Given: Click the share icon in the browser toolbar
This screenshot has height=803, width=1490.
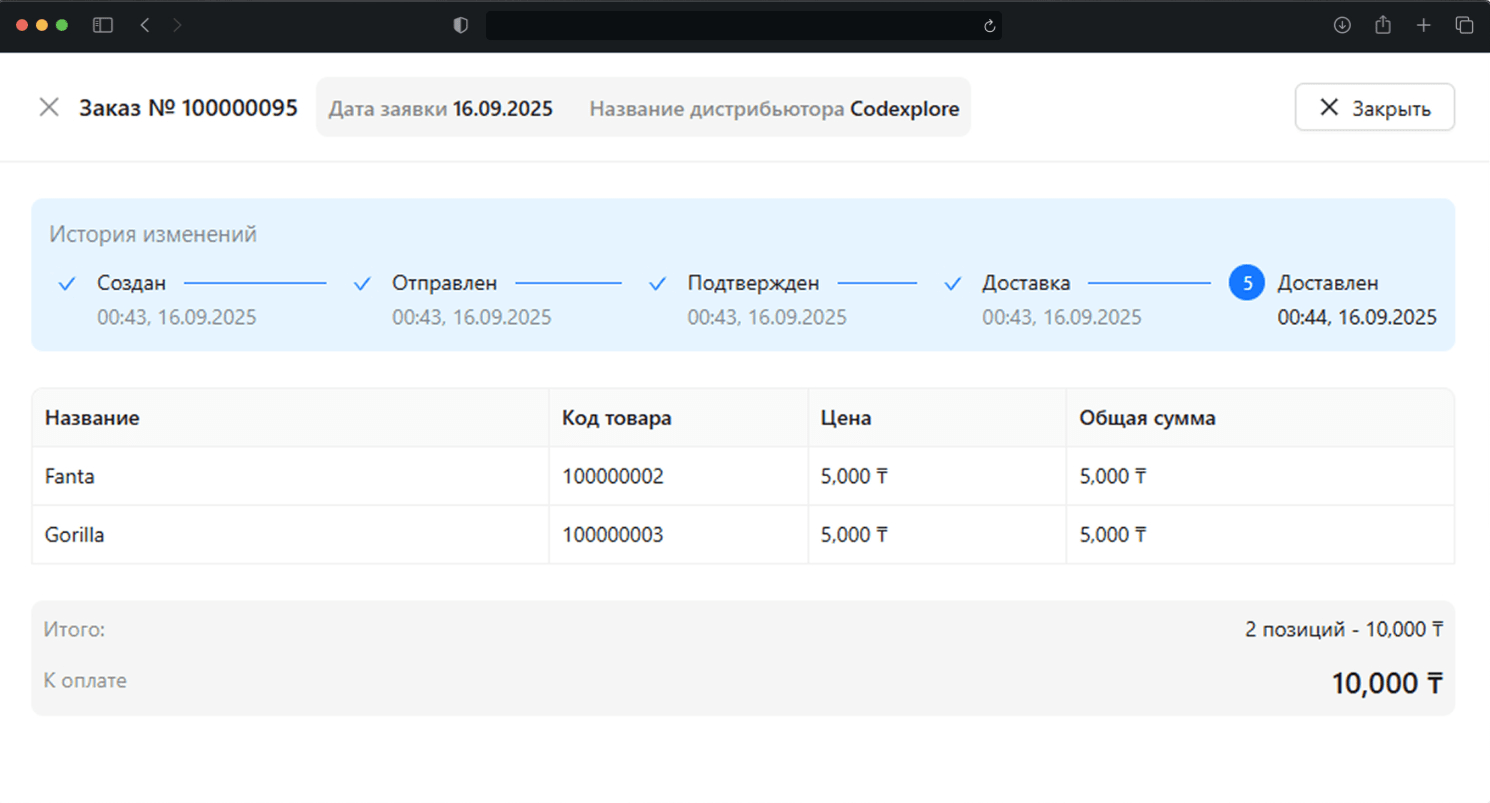Looking at the screenshot, I should click(1383, 26).
